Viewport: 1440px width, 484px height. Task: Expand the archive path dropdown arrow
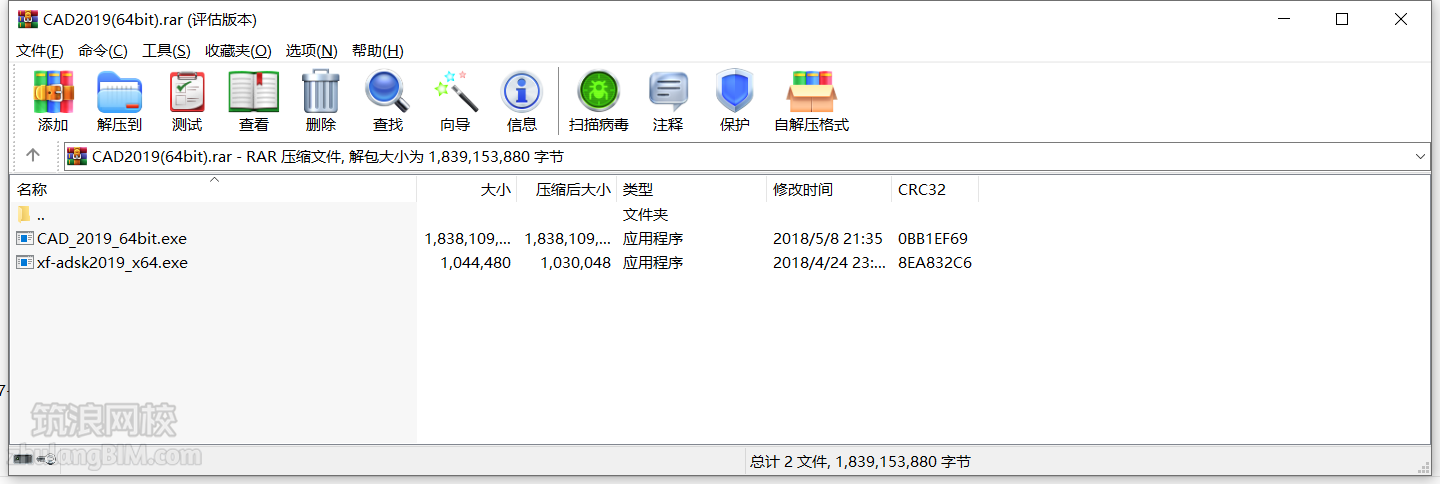(1421, 156)
